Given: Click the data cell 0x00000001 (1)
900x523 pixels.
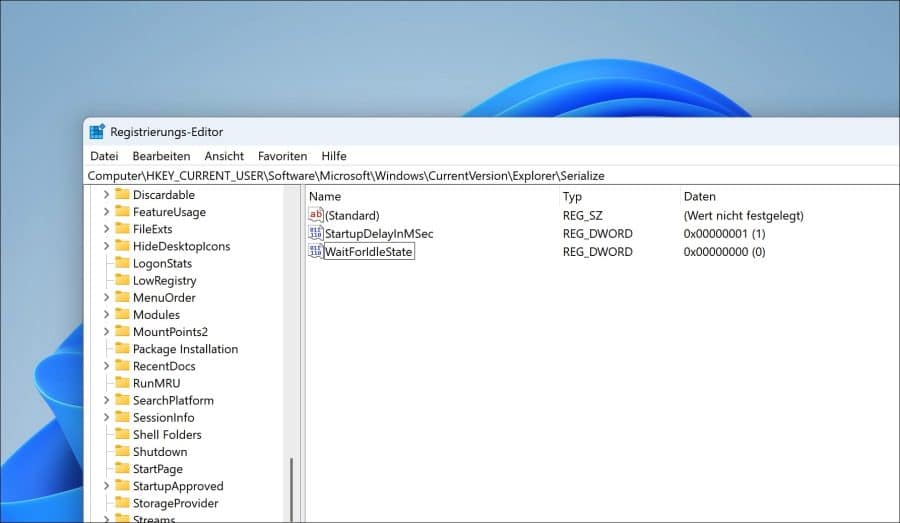Looking at the screenshot, I should point(724,234).
